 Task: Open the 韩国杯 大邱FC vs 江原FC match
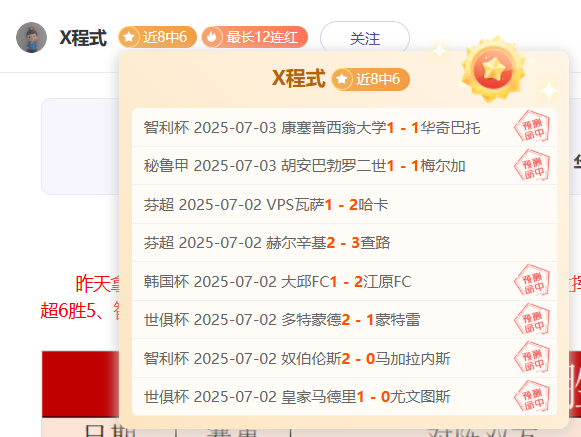click(x=344, y=281)
